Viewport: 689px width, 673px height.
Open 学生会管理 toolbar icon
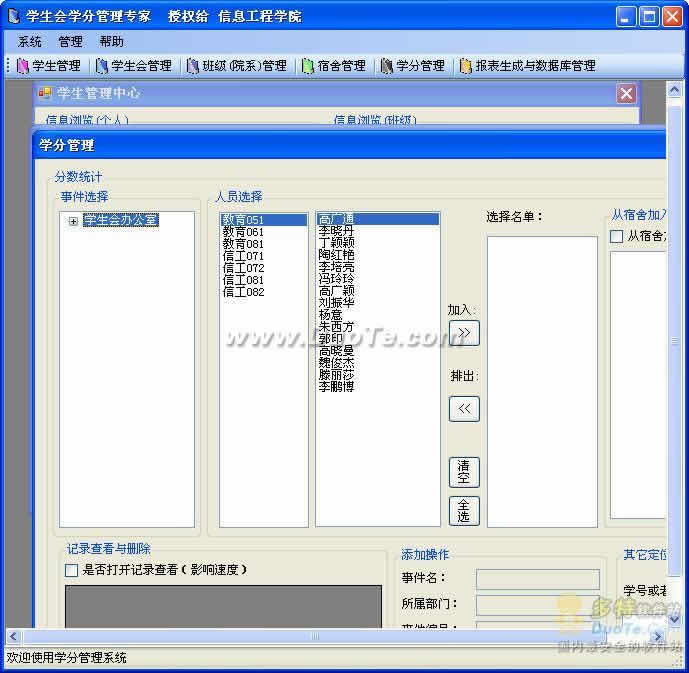(133, 66)
